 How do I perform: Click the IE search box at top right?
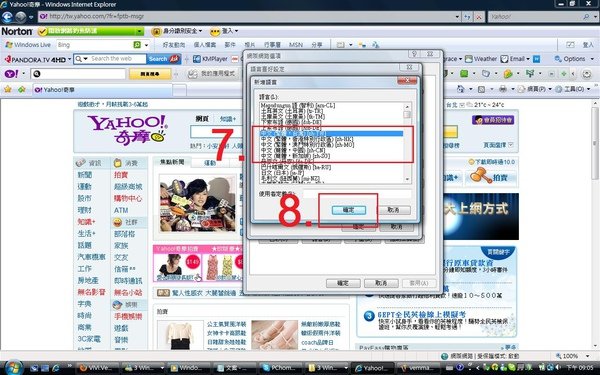pyautogui.click(x=535, y=17)
